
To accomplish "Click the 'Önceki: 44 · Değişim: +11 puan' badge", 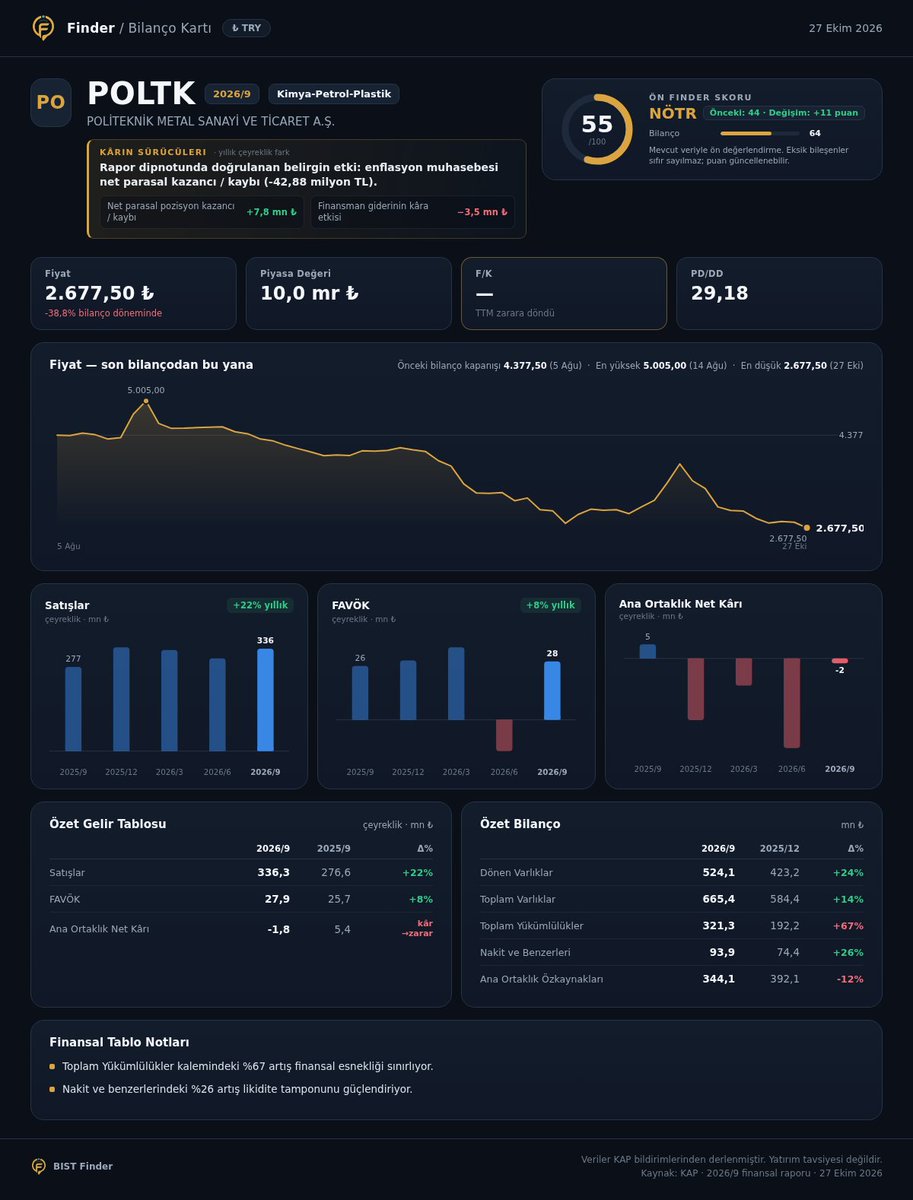I will click(x=783, y=113).
